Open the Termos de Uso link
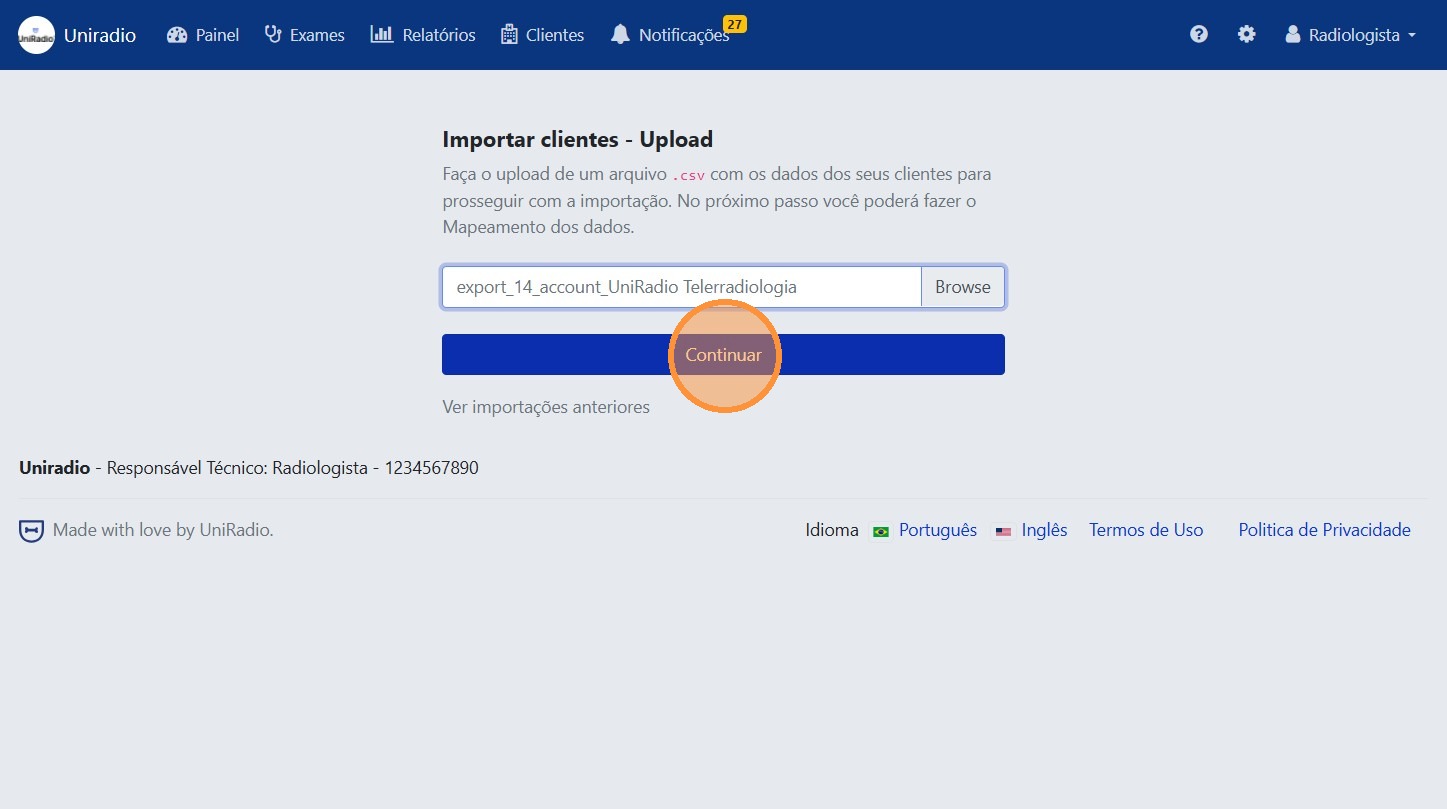Screen dimensions: 1447x809 coord(1146,530)
